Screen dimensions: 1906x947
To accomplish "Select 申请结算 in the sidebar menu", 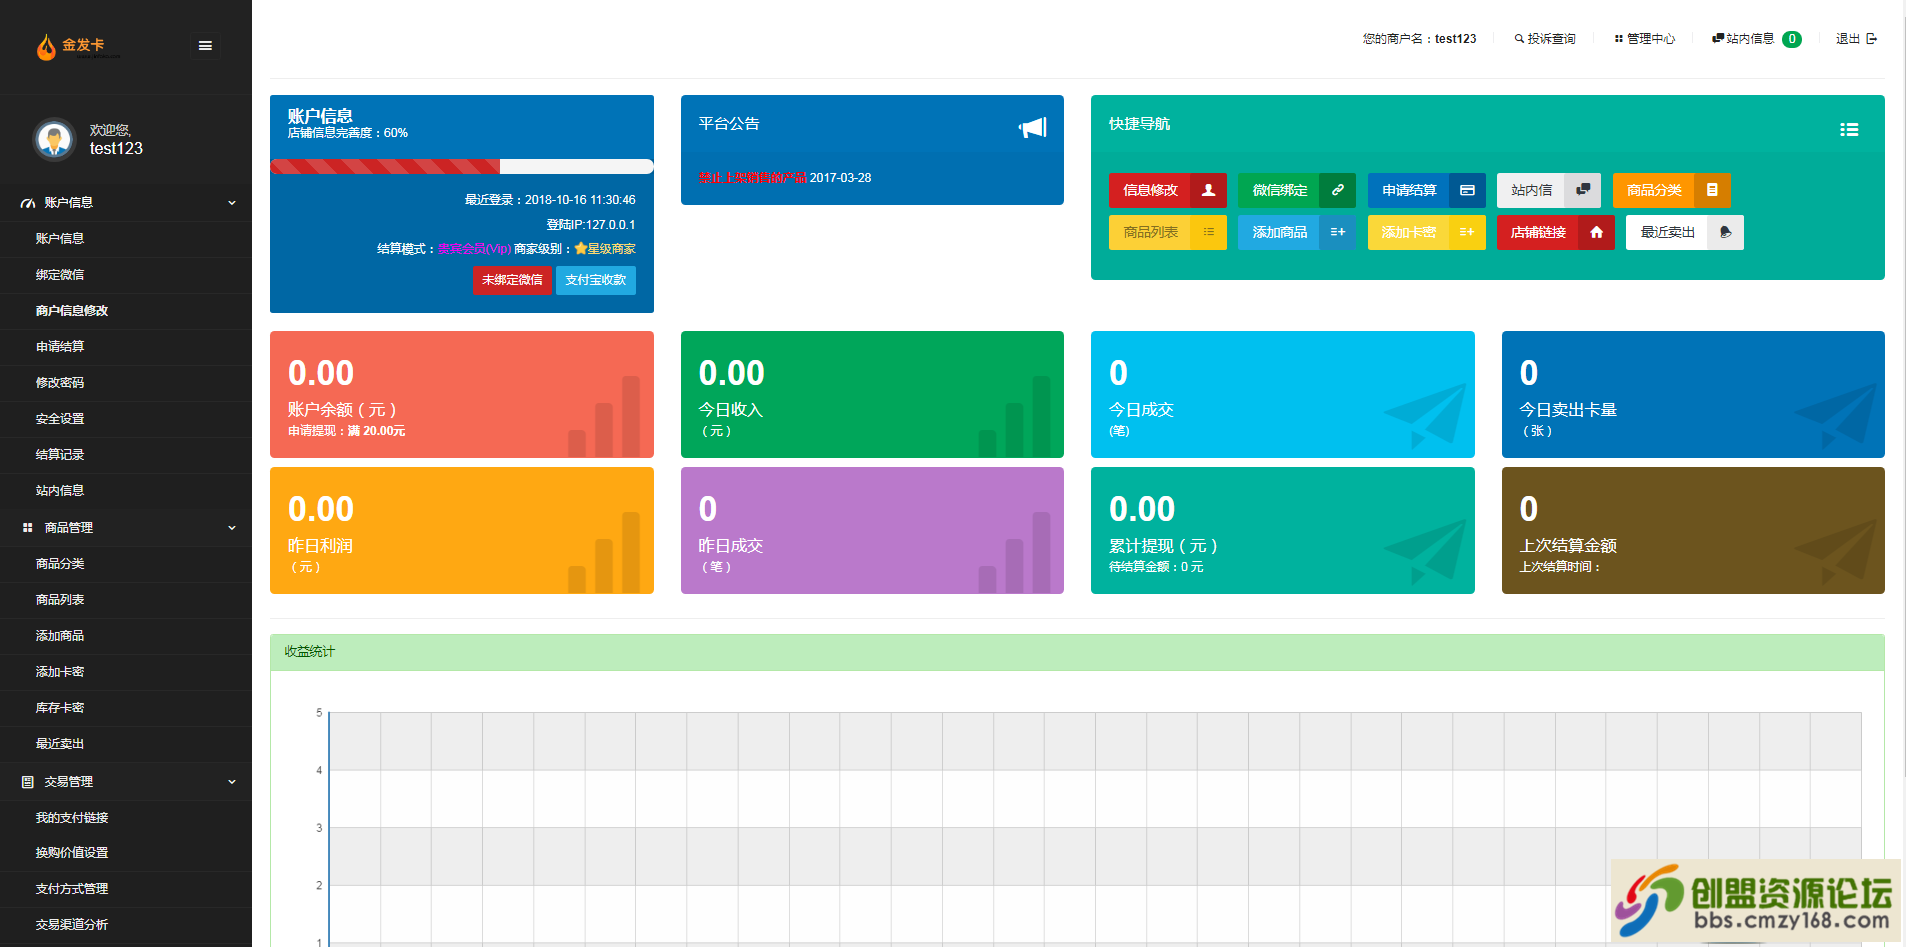I will pos(126,347).
